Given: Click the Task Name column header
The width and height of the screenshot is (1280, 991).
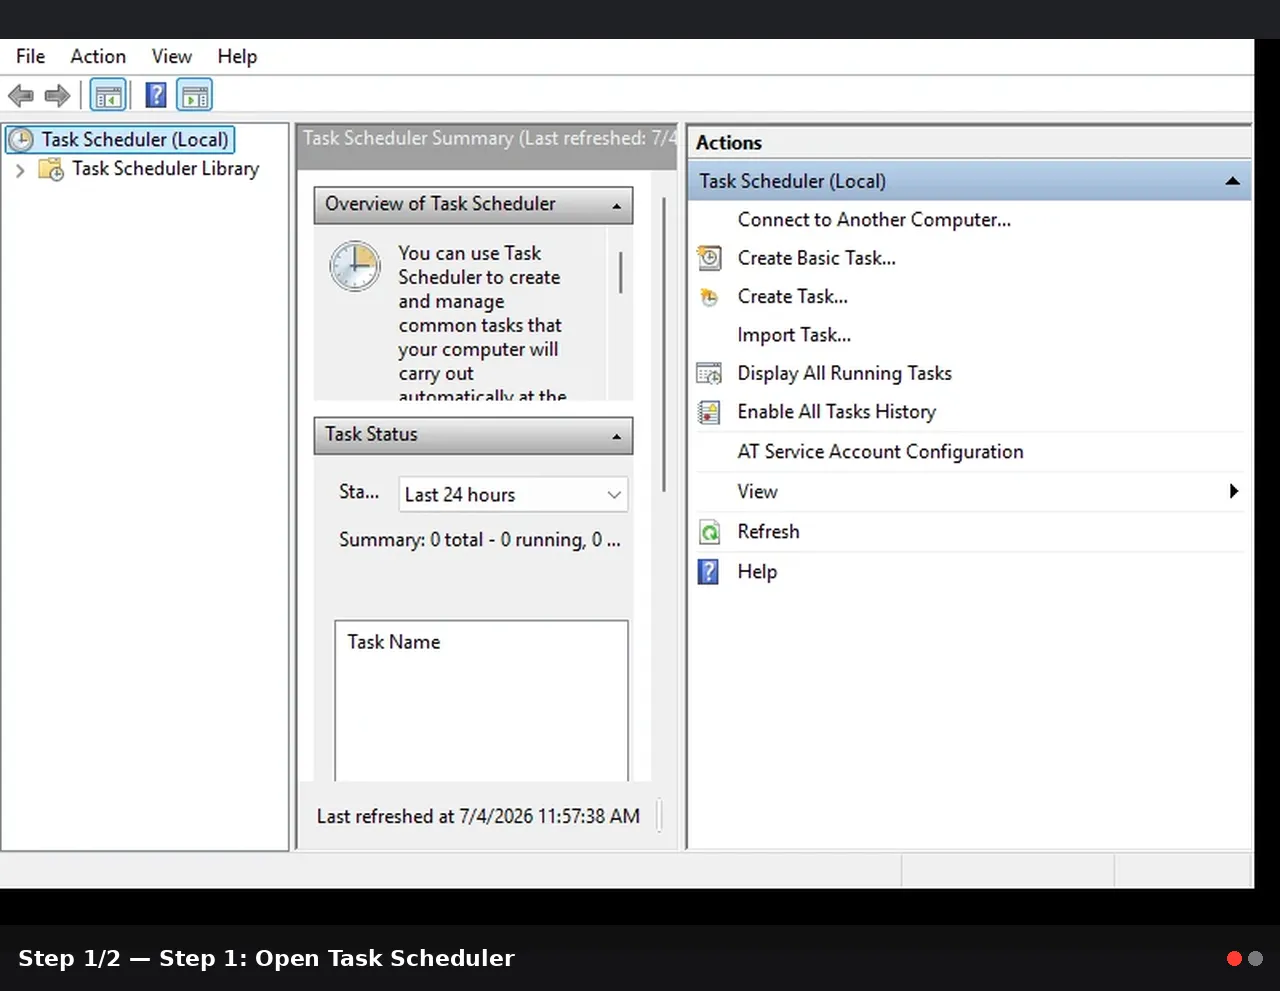Looking at the screenshot, I should (x=393, y=642).
